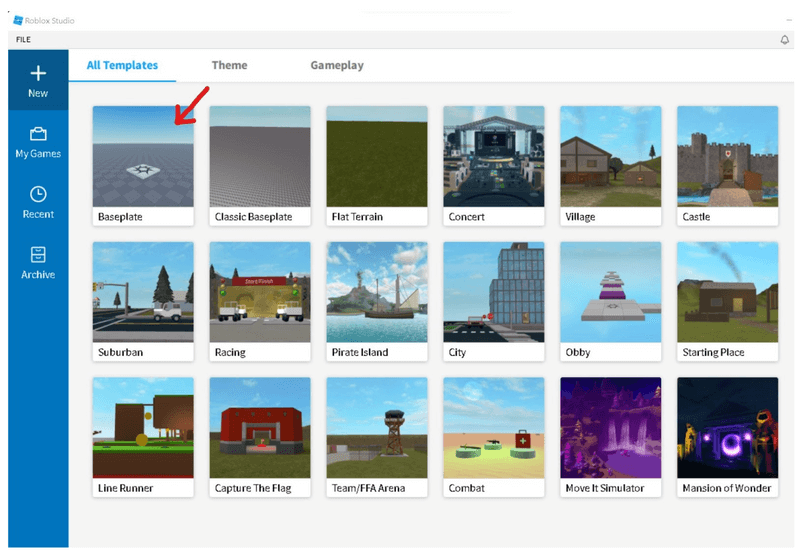Viewport: 800px width, 556px height.
Task: Pick the Concert template
Action: pyautogui.click(x=494, y=156)
